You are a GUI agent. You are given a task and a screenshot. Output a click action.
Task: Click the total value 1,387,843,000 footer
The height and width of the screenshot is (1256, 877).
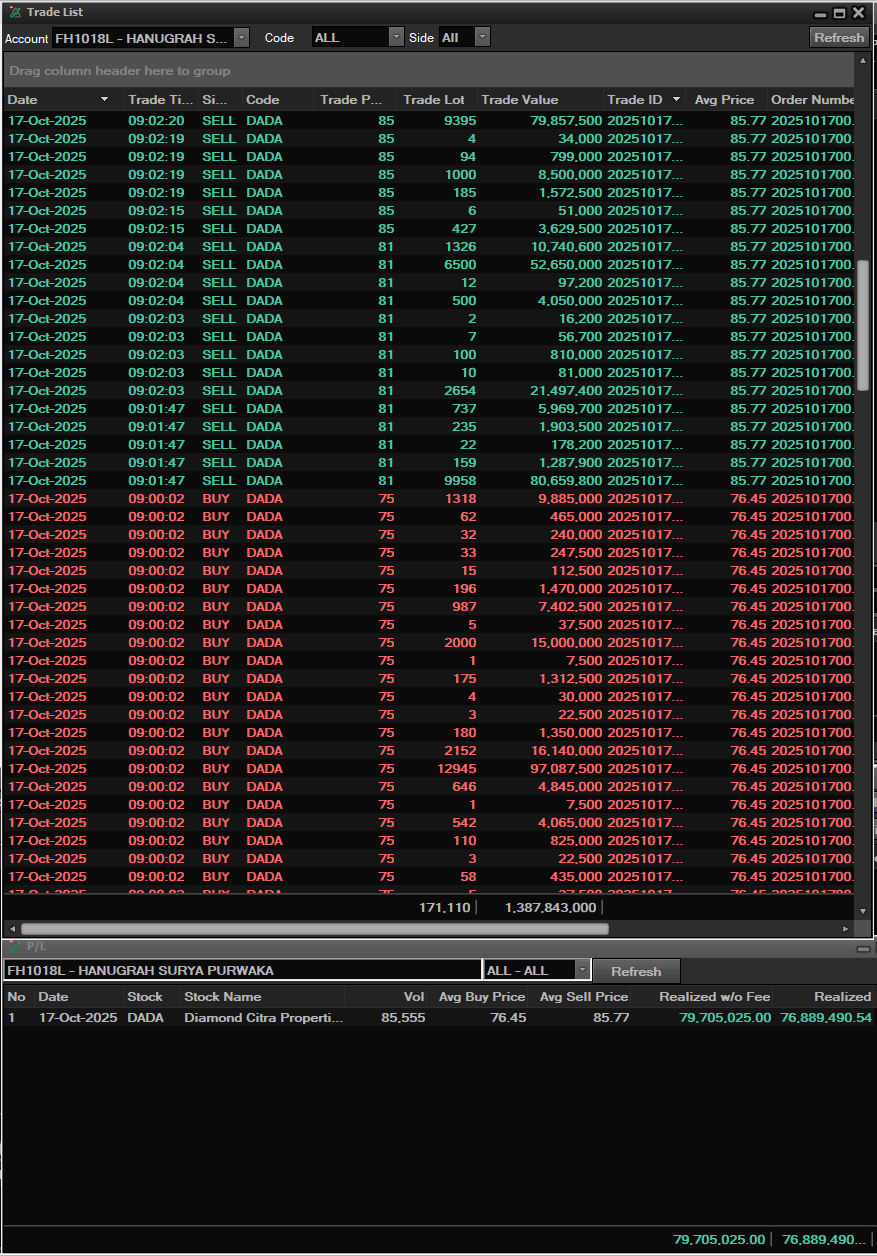(551, 908)
